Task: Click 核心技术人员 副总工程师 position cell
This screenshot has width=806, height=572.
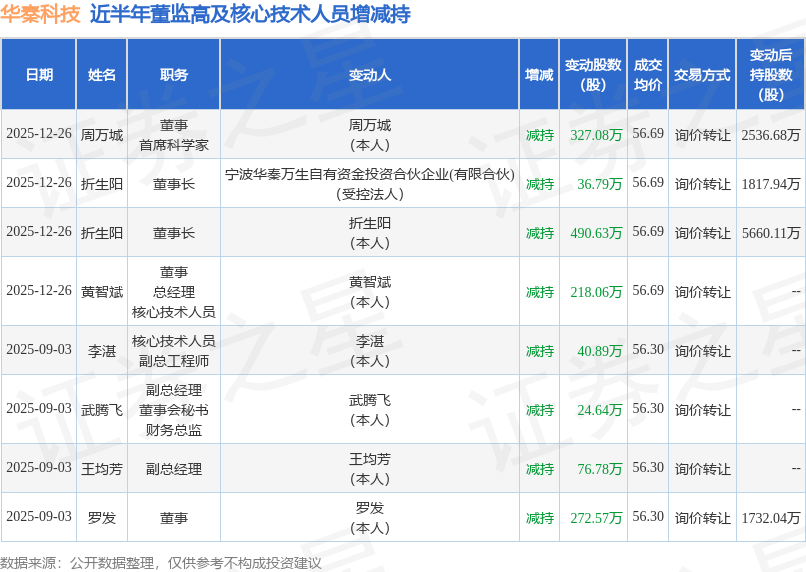Action: [174, 351]
